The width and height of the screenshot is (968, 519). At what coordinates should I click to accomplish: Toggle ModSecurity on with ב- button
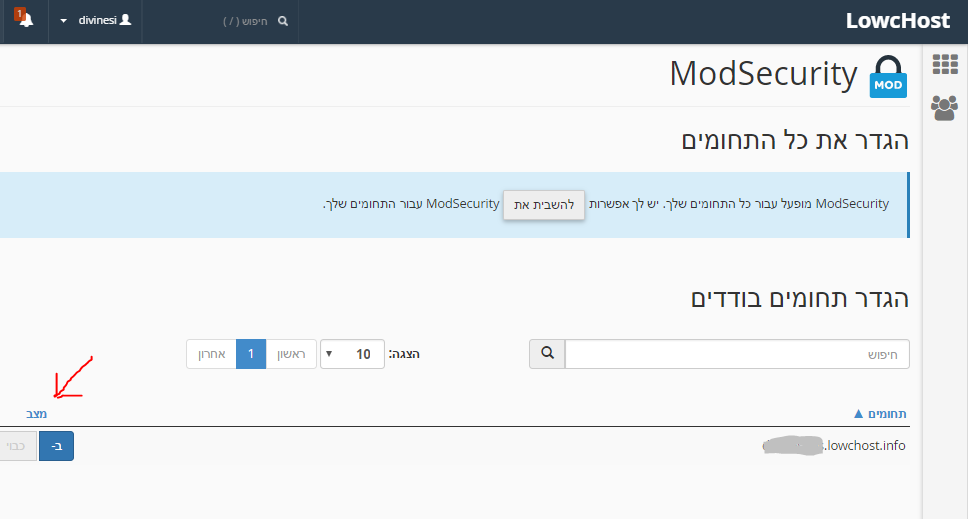(x=56, y=446)
